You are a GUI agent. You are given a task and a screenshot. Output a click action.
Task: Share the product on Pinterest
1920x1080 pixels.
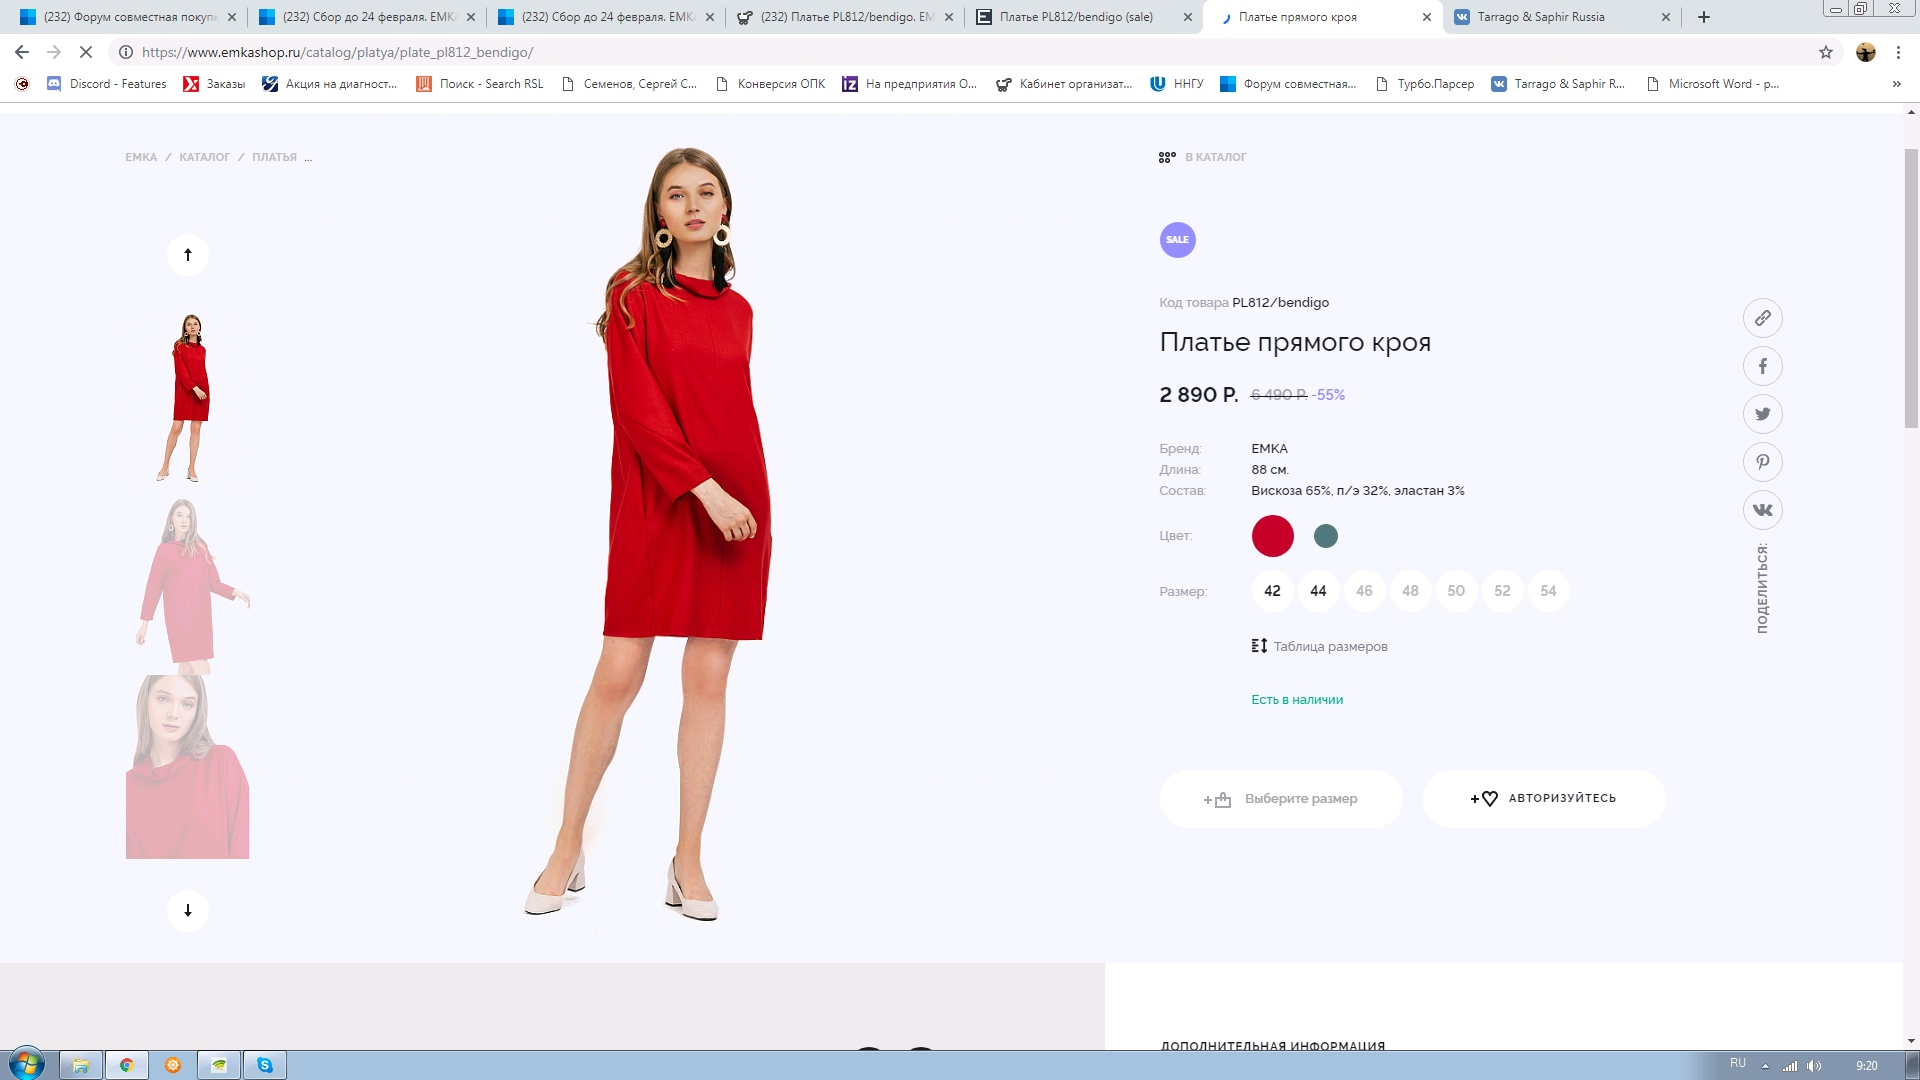pos(1762,462)
